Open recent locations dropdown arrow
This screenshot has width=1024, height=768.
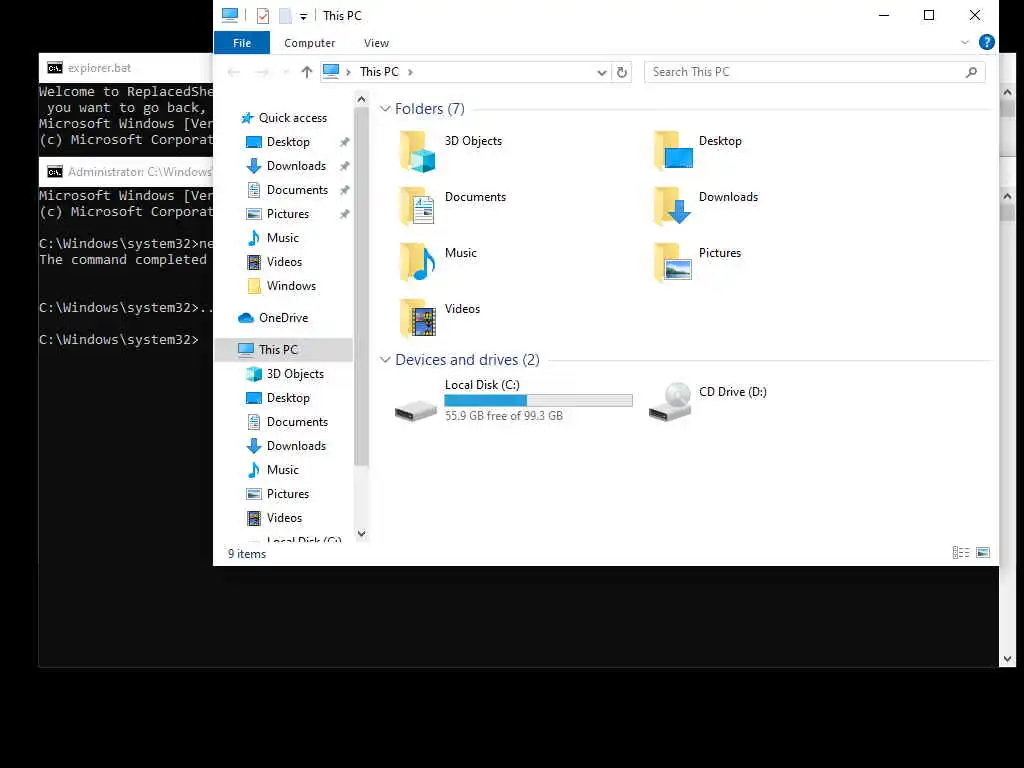(285, 72)
